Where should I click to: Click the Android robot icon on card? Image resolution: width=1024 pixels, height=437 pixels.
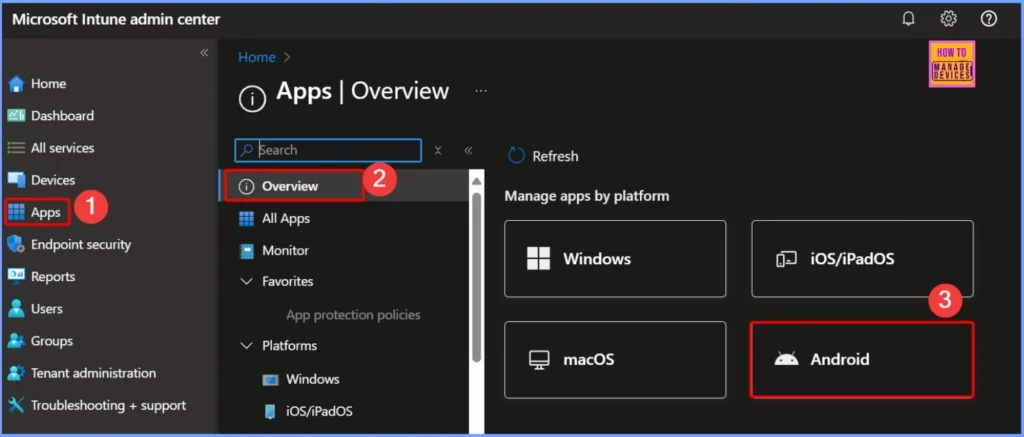click(x=786, y=359)
